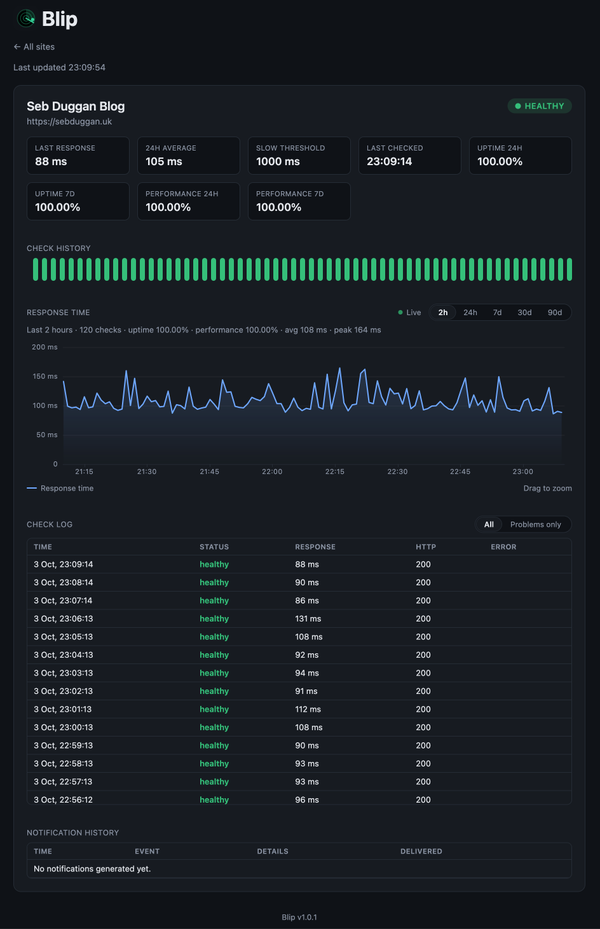Click the Performance 24H card
Image resolution: width=600 pixels, height=929 pixels.
[188, 201]
